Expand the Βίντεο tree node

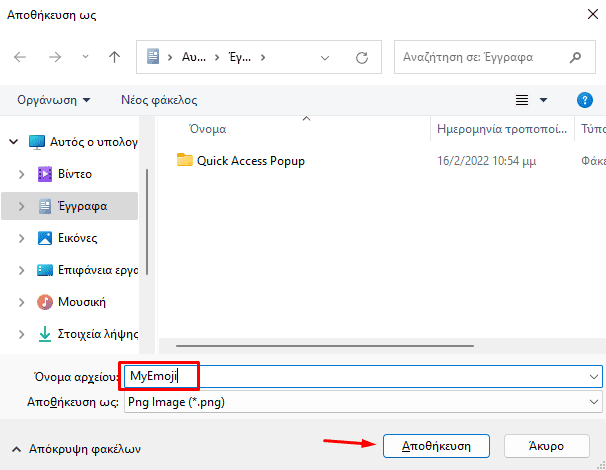(x=22, y=174)
